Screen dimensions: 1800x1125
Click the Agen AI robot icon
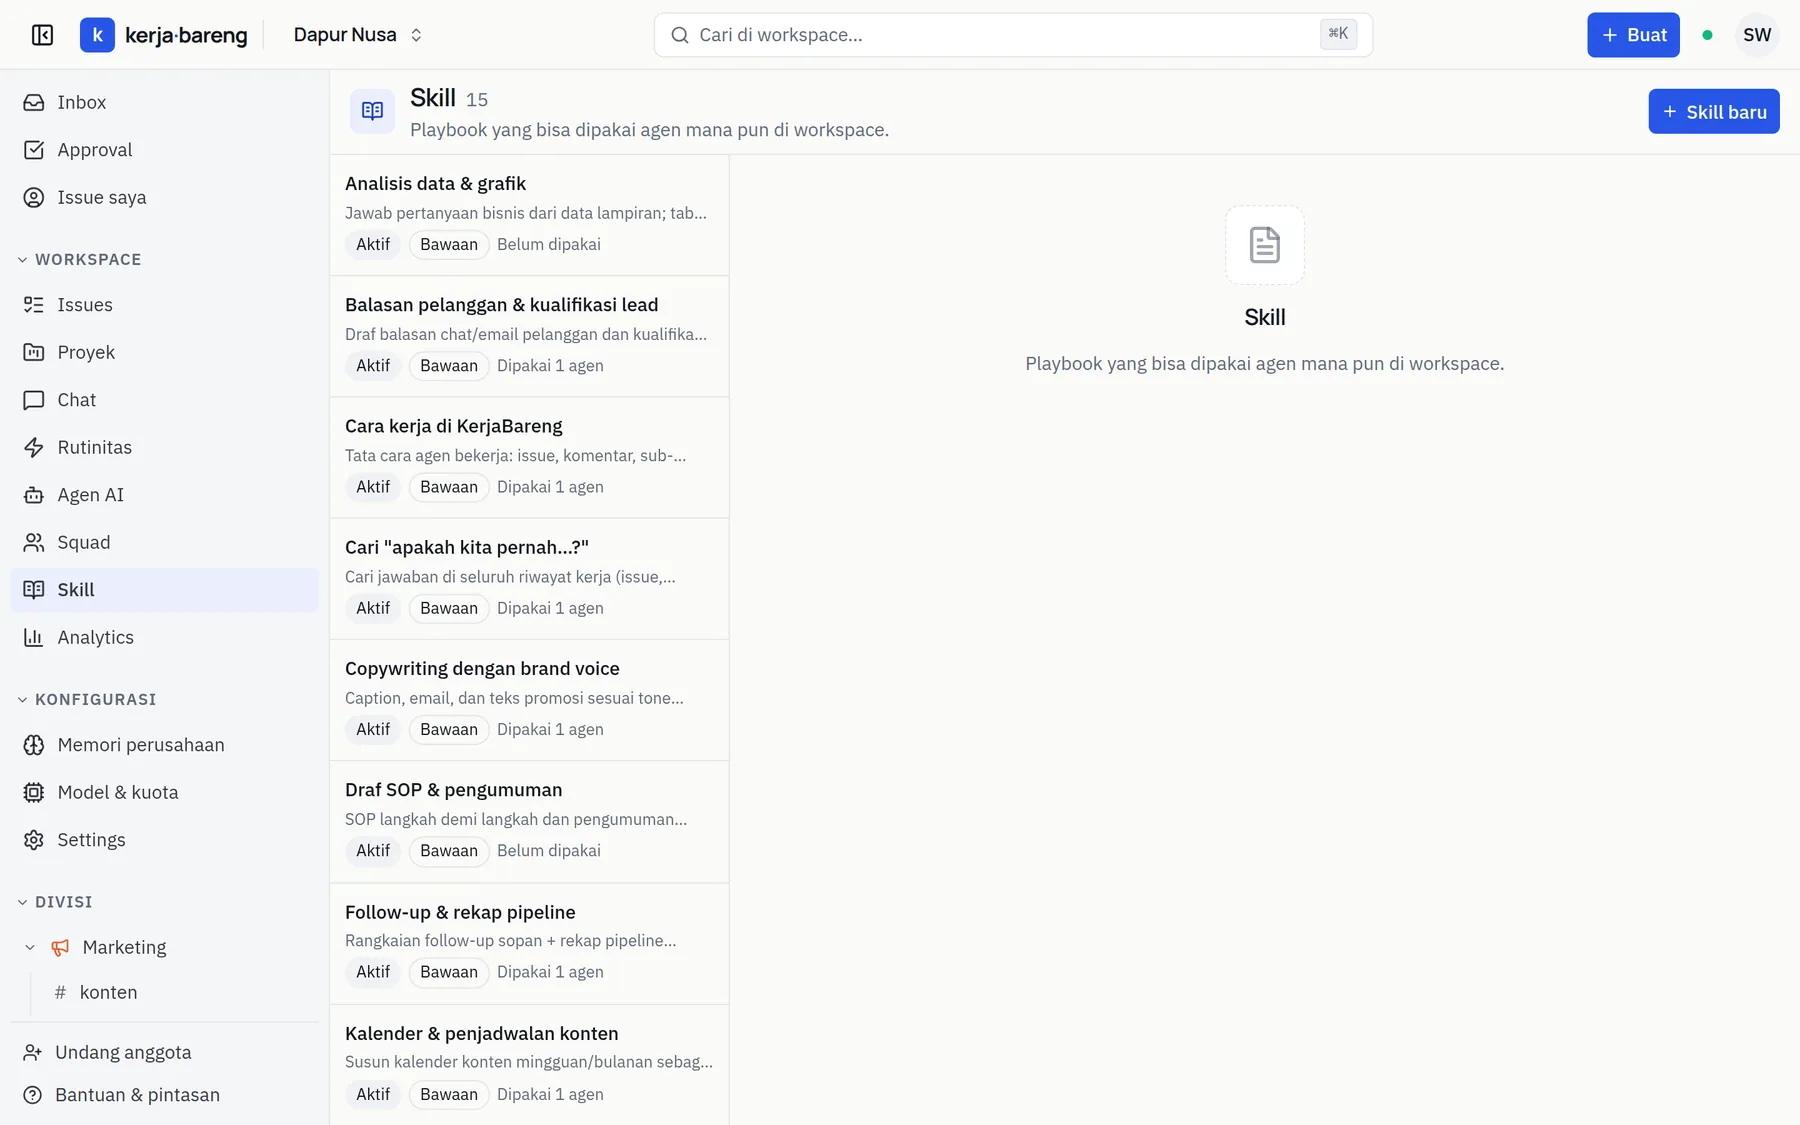pos(34,495)
